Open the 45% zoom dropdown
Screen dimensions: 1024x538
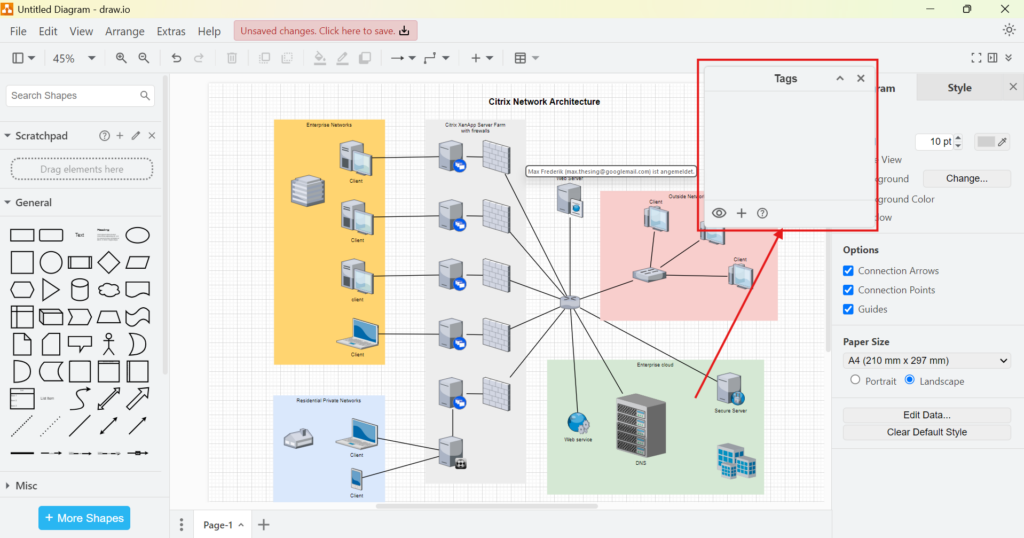pyautogui.click(x=74, y=58)
